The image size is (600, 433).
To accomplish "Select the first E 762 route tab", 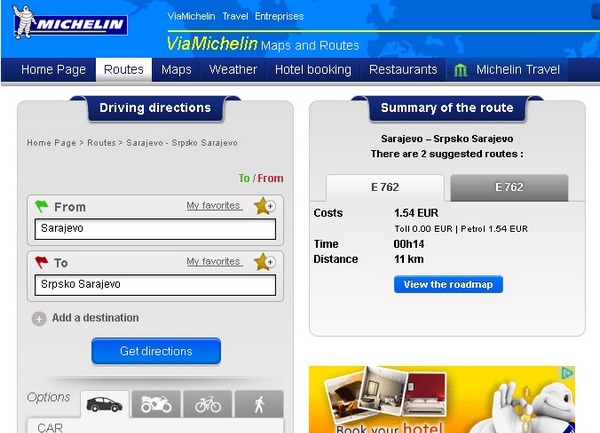I will coord(384,187).
